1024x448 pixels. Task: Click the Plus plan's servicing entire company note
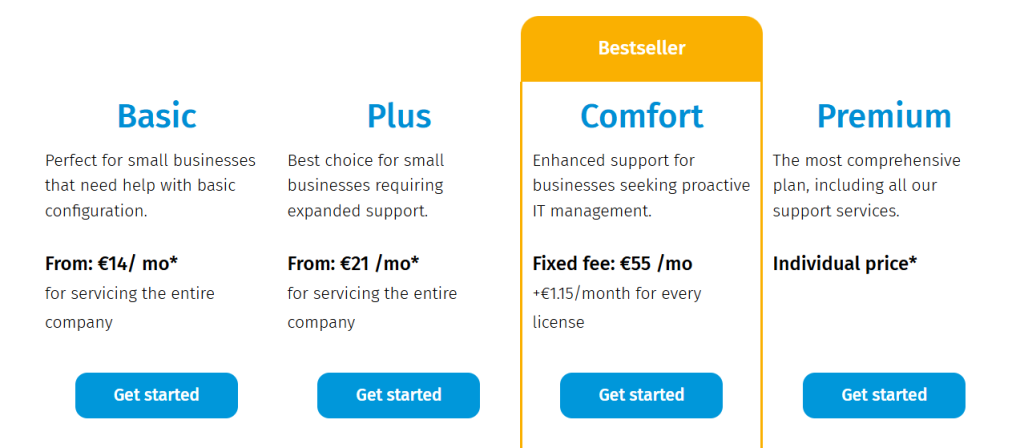371,308
